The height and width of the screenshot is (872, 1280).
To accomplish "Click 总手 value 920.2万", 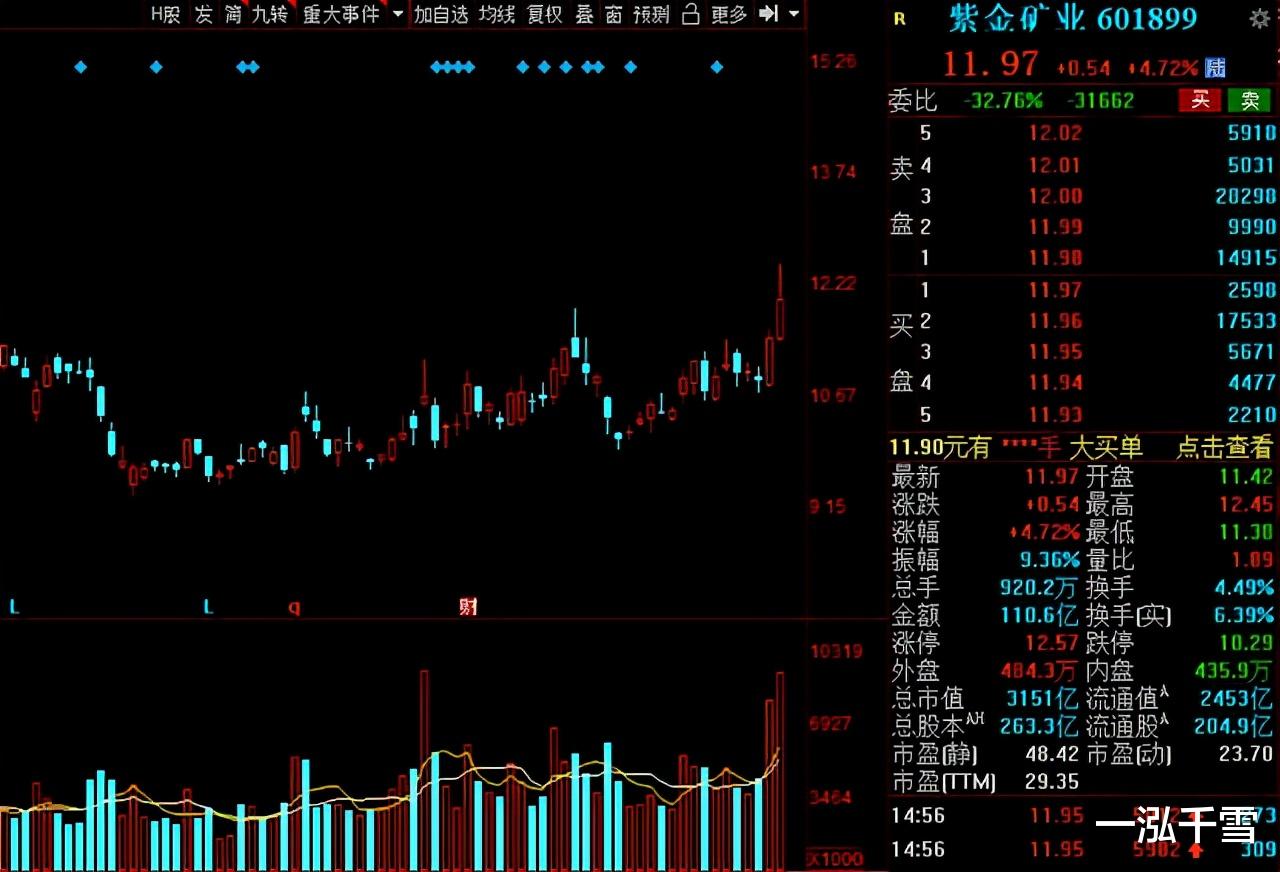I will 1041,588.
